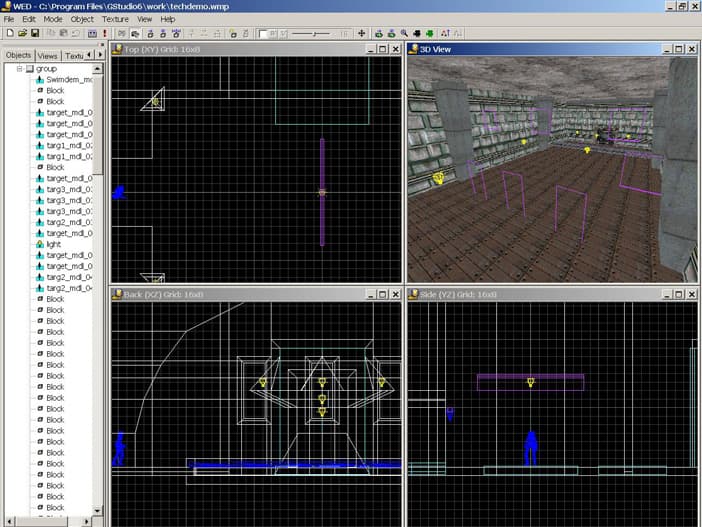Click the tree horizontal scrollbar left arrow
Screen dimensions: 702x527
pyautogui.click(x=9, y=522)
